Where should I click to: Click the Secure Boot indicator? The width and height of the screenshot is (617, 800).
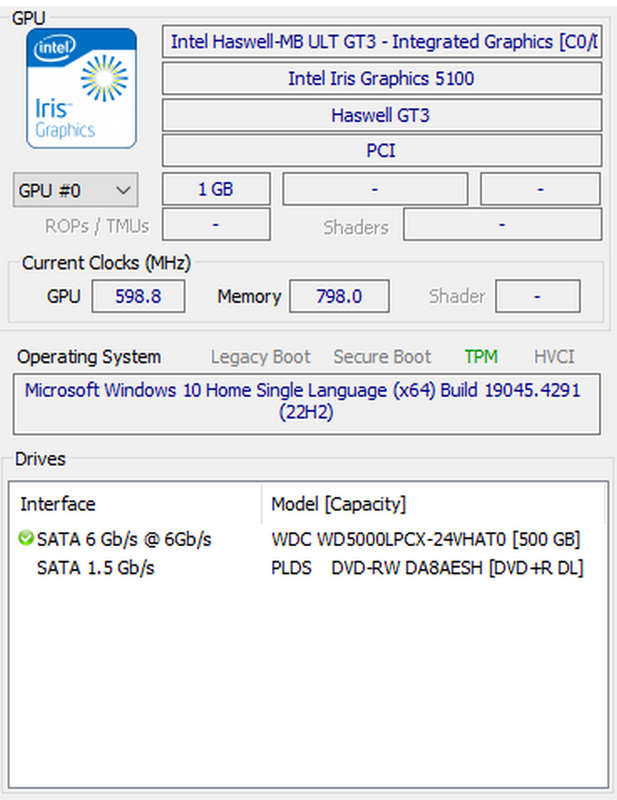click(x=382, y=357)
